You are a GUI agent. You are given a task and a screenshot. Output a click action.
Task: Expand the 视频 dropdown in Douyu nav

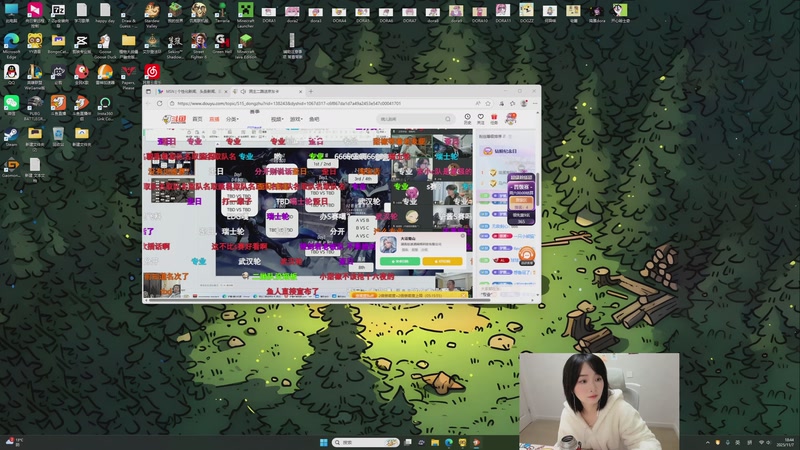click(277, 119)
